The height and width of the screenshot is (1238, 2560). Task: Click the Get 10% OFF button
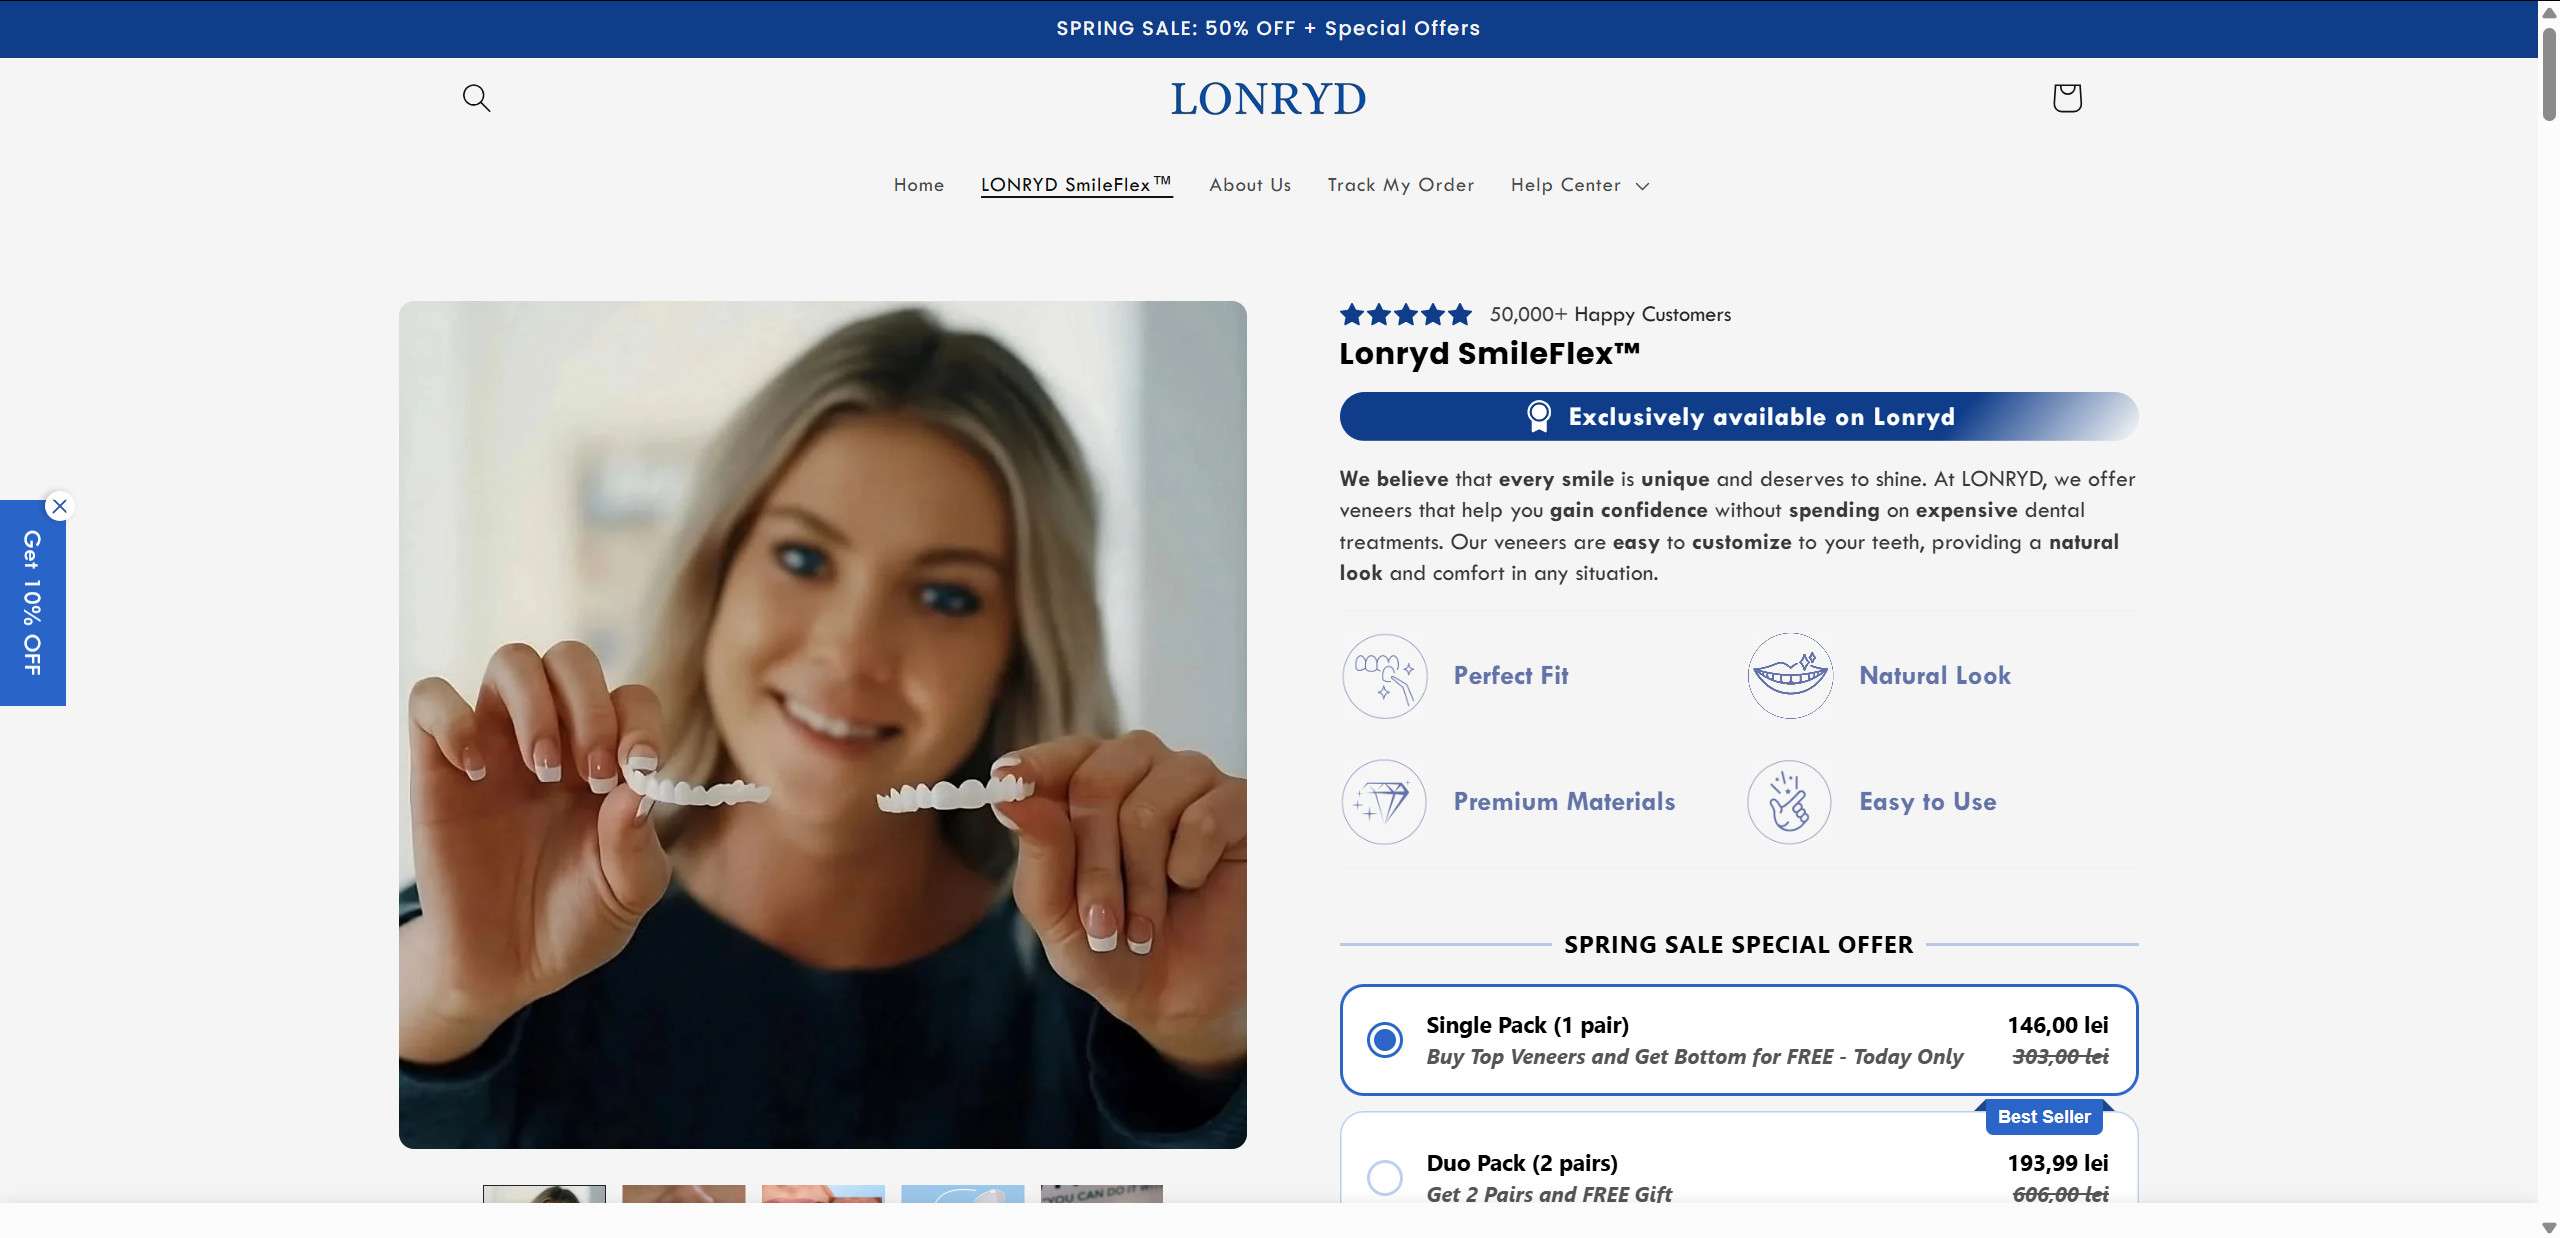(32, 603)
